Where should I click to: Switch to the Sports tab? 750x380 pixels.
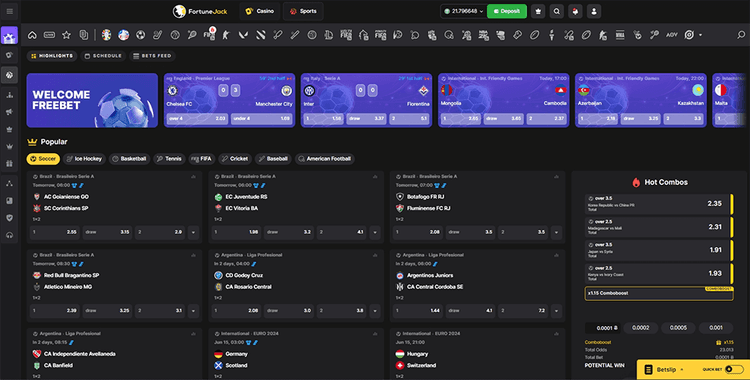coord(303,11)
